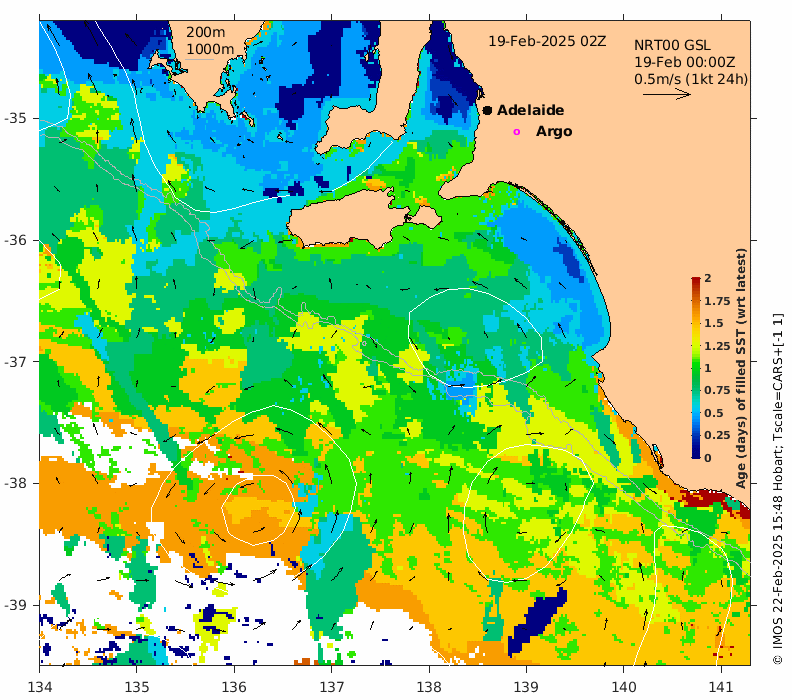Click the NRT00 GSL label text
This screenshot has height=700, width=792.
pos(672,45)
